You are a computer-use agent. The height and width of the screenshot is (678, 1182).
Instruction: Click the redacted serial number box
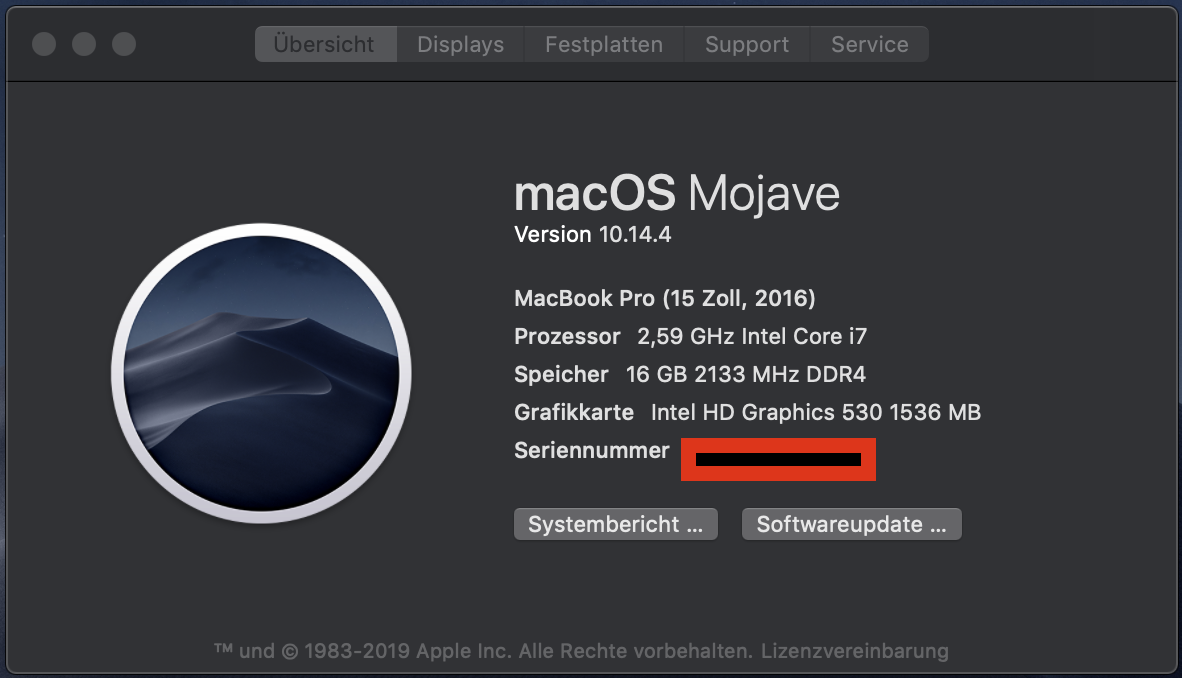coord(778,459)
